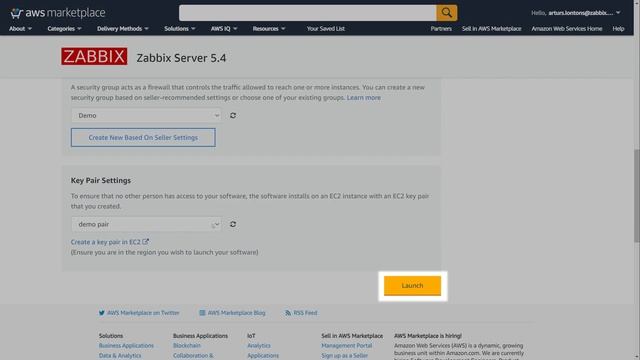Open the IoT Analytics footer link
This screenshot has height=360, width=640.
coord(259,345)
